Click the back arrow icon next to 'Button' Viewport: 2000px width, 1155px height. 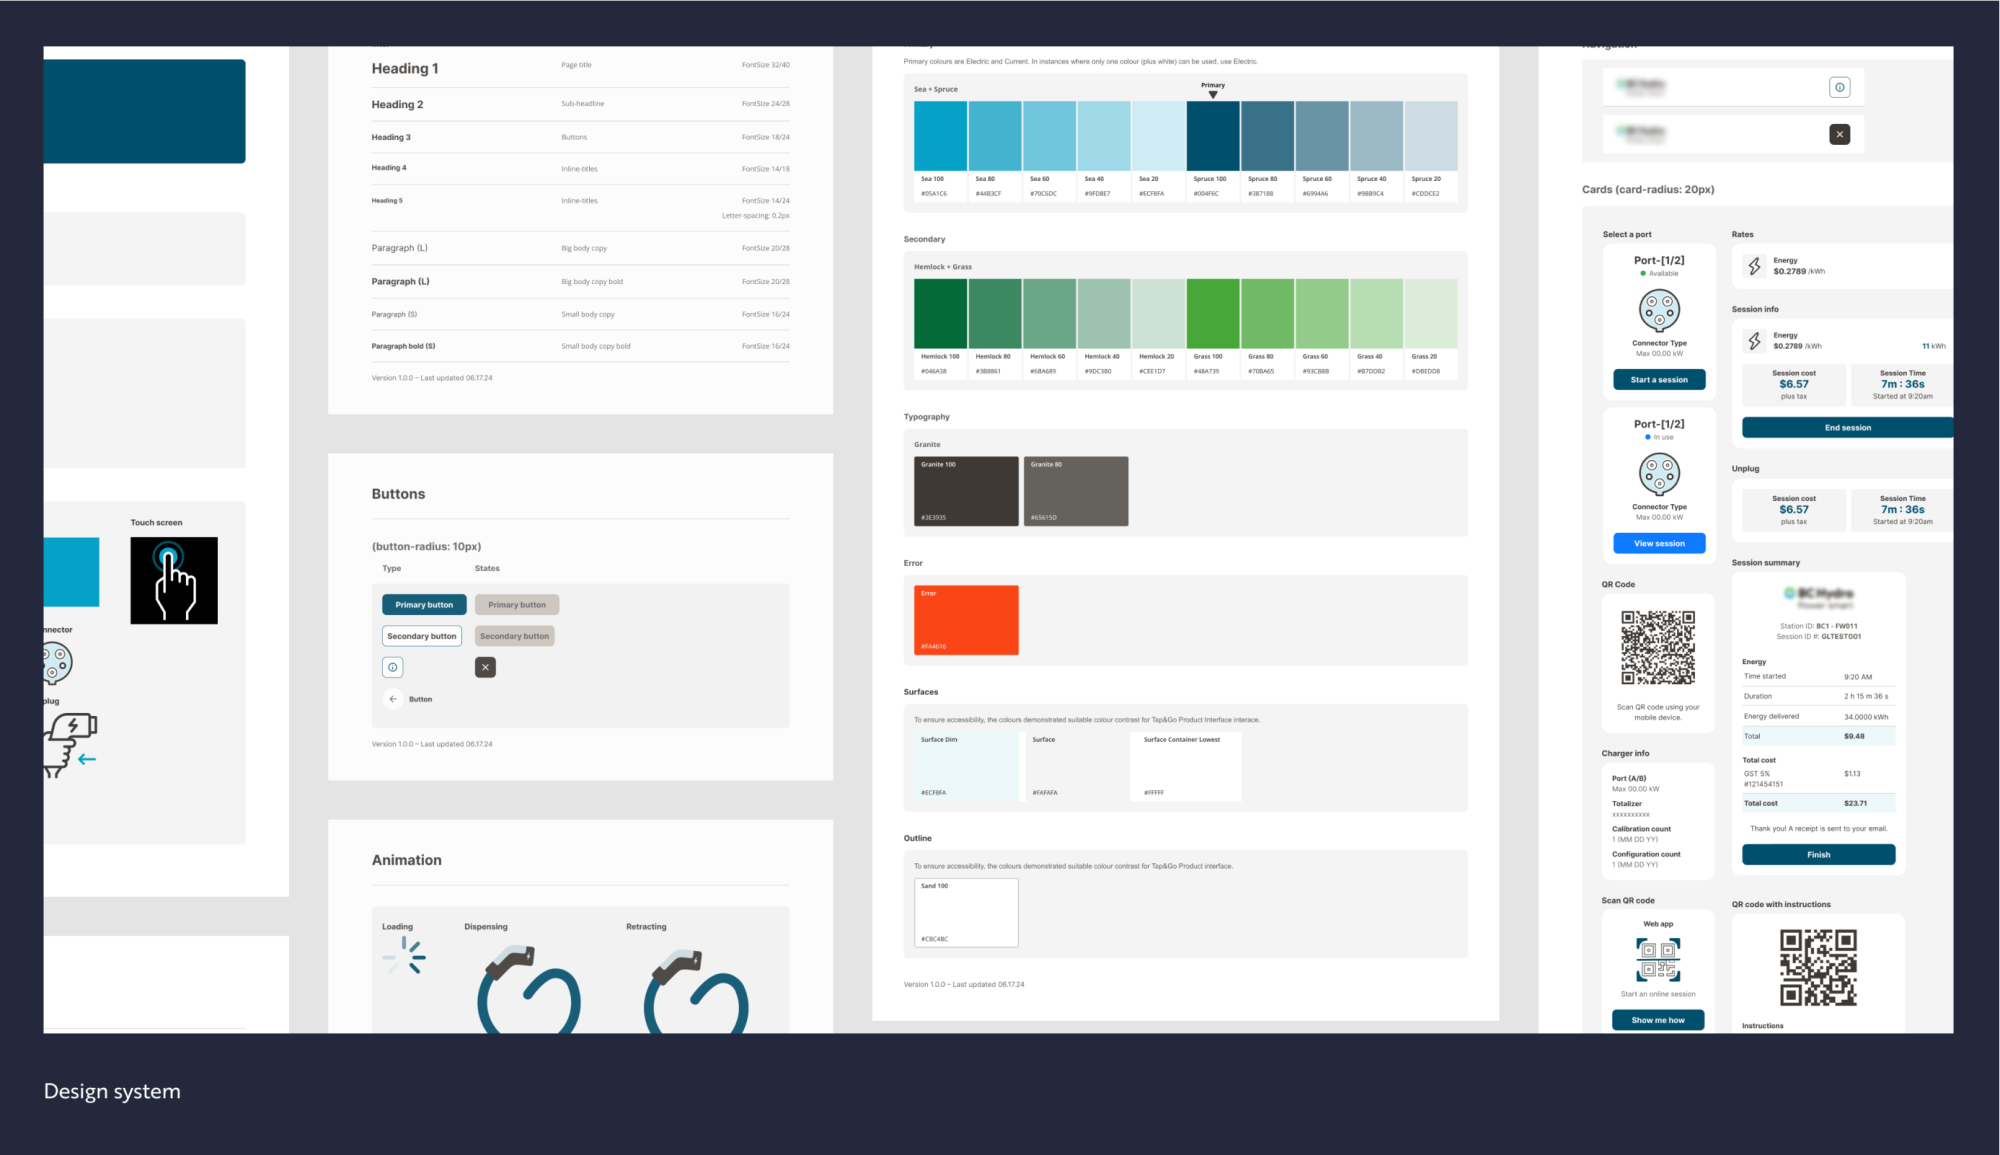pyautogui.click(x=393, y=698)
